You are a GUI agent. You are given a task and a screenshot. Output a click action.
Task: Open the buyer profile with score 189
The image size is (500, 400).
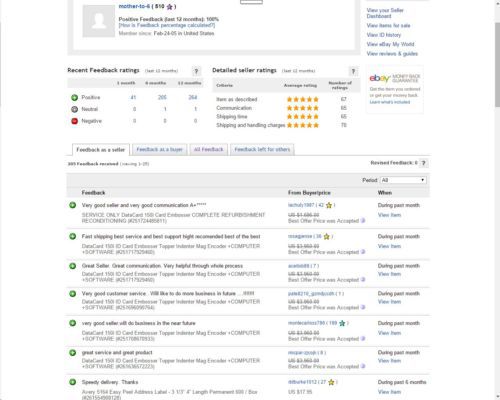point(306,323)
